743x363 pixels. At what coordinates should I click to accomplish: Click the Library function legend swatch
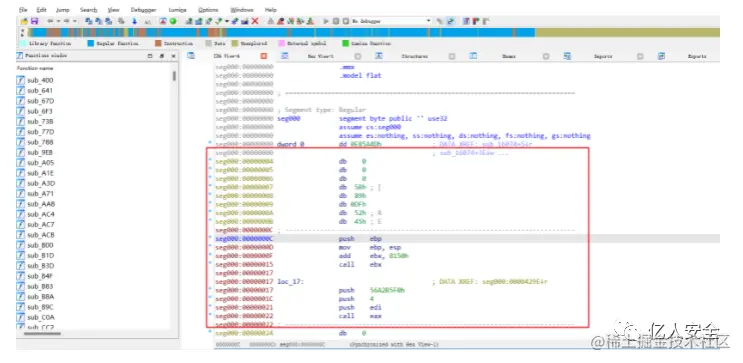pos(23,43)
